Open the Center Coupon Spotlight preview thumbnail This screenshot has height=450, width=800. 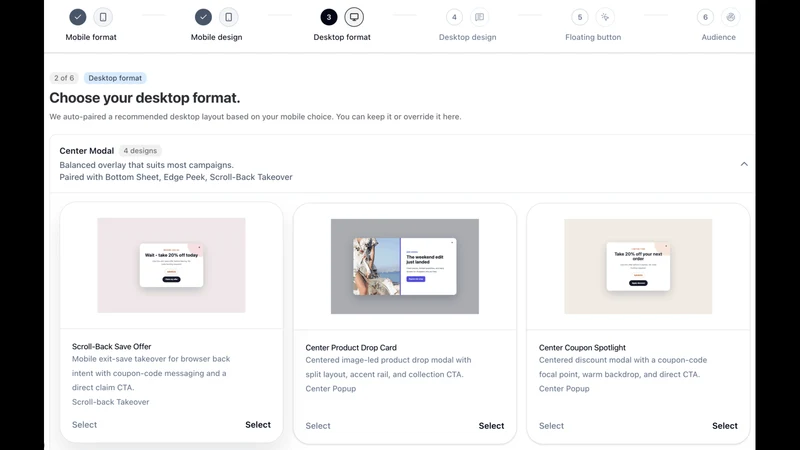point(638,266)
